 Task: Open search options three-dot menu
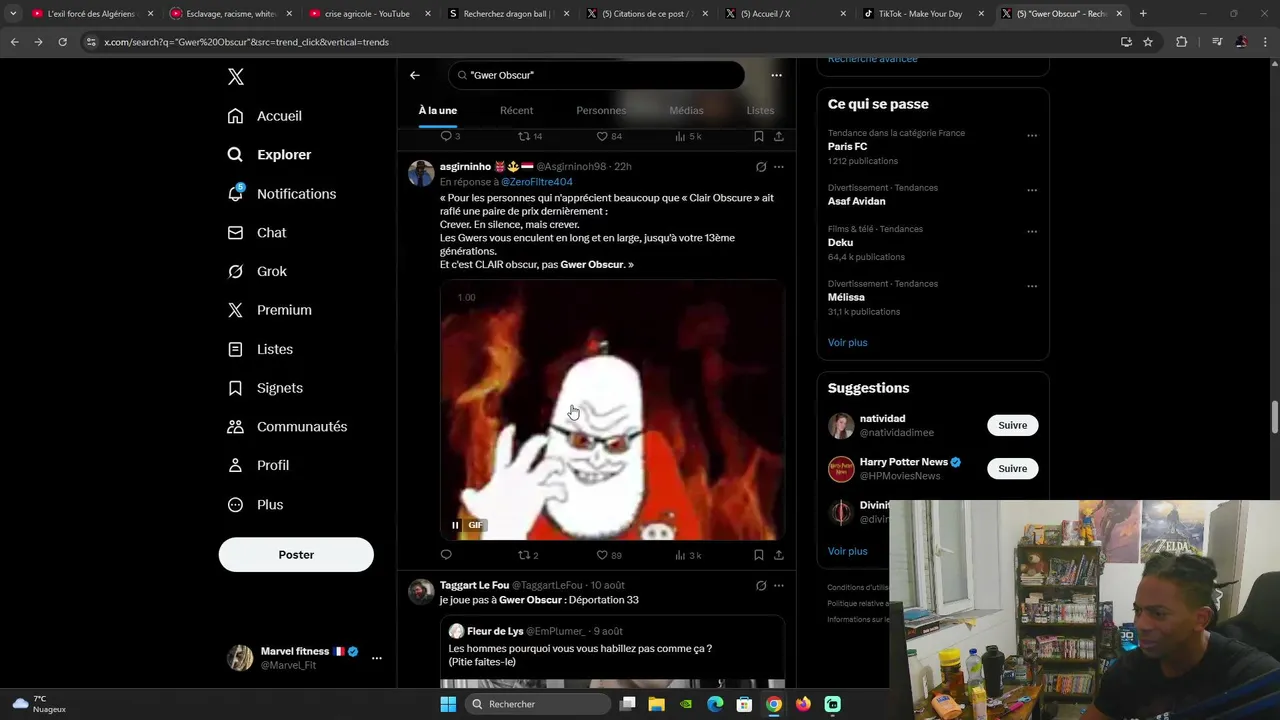(x=776, y=75)
